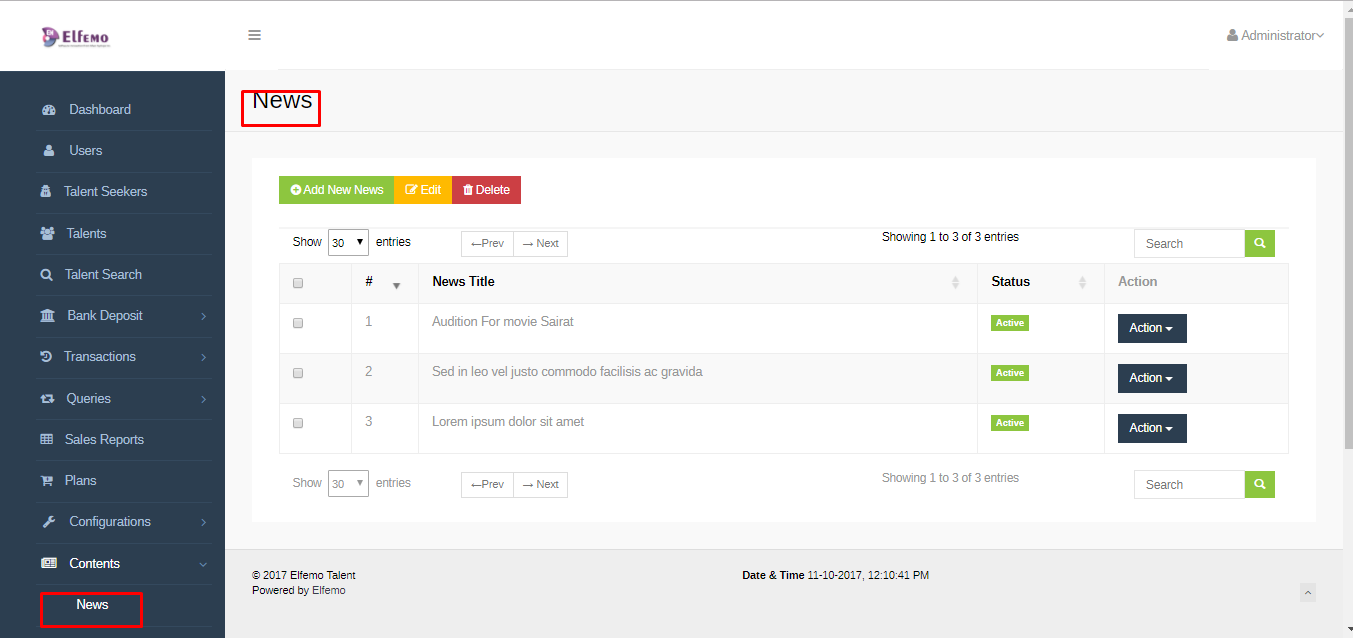Click the bottom Next pagination button

tap(540, 485)
